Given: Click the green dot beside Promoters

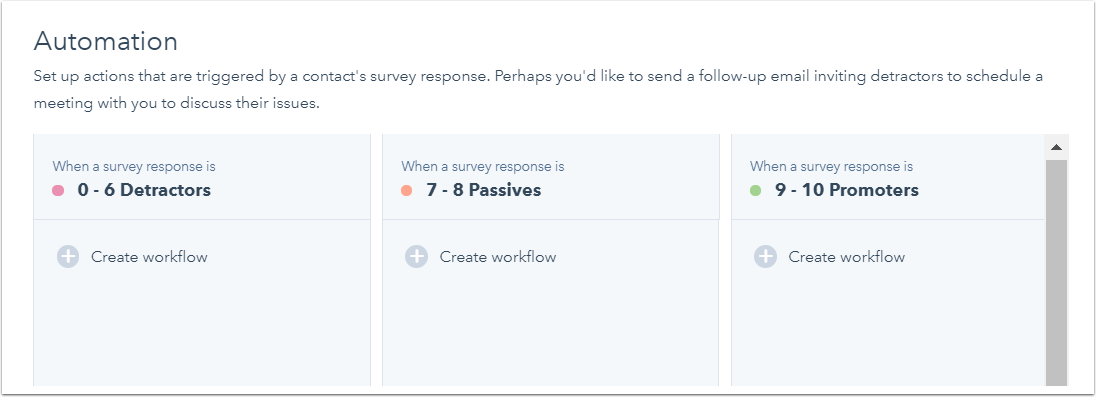Looking at the screenshot, I should tap(756, 190).
